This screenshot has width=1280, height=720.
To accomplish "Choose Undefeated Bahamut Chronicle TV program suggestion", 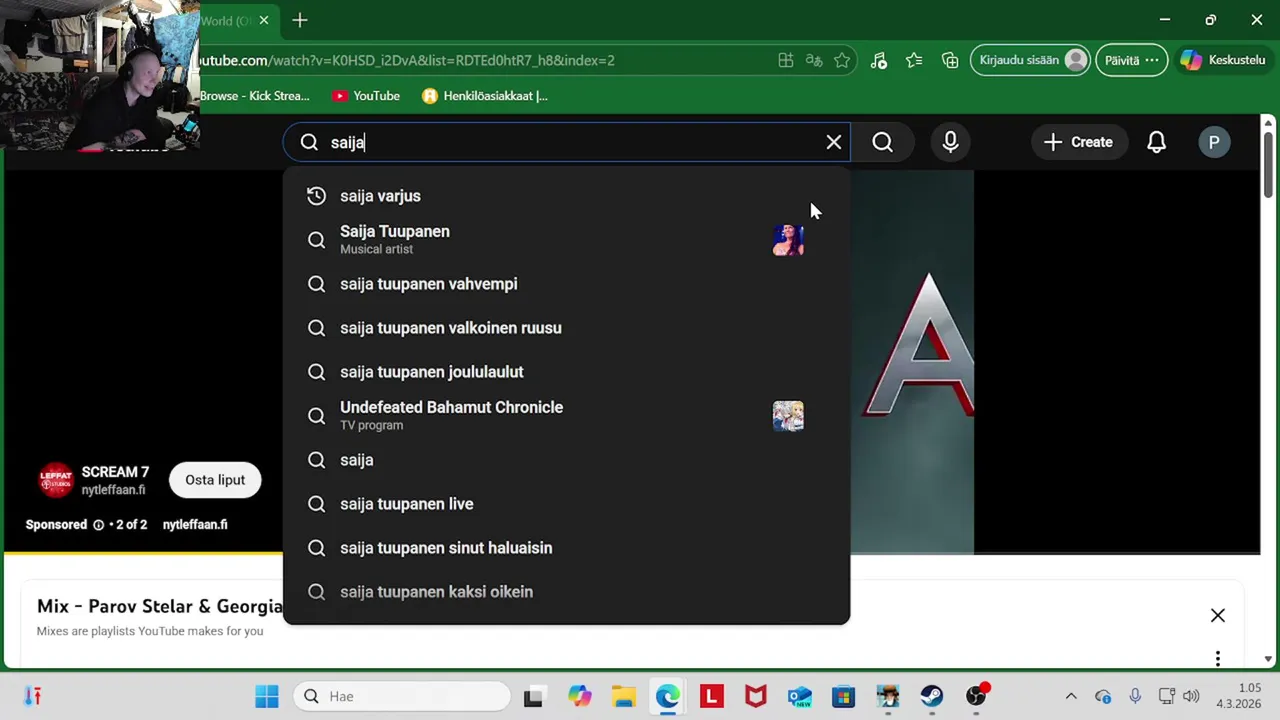I will (567, 415).
